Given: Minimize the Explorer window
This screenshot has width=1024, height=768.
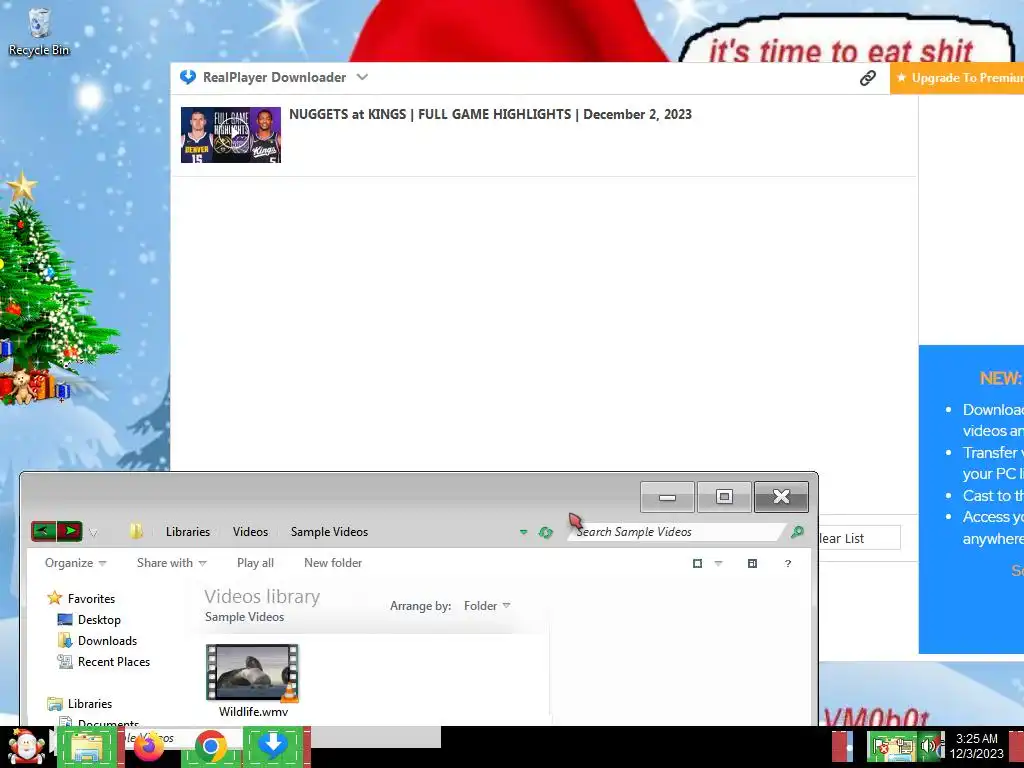Looking at the screenshot, I should coord(667,497).
